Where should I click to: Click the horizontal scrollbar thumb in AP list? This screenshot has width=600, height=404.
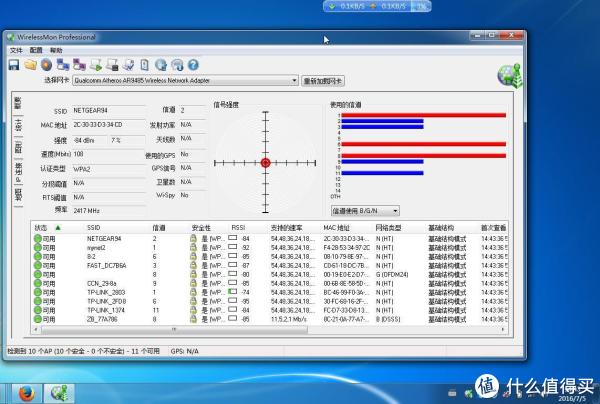pos(174,329)
